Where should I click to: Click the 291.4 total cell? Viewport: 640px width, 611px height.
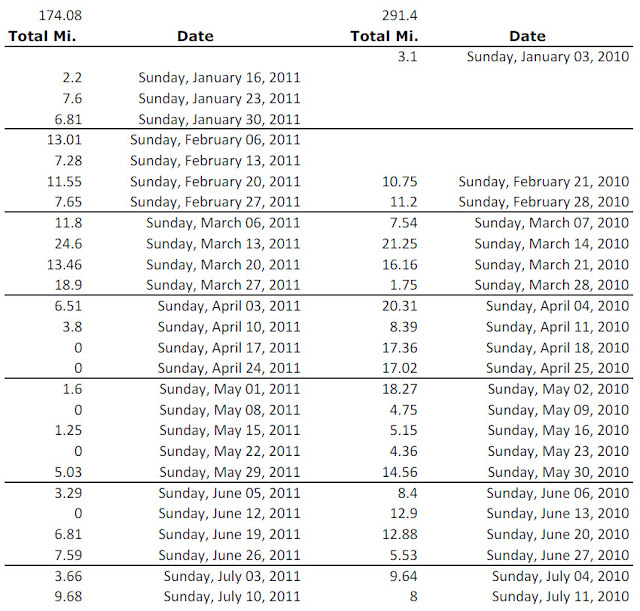tap(400, 16)
